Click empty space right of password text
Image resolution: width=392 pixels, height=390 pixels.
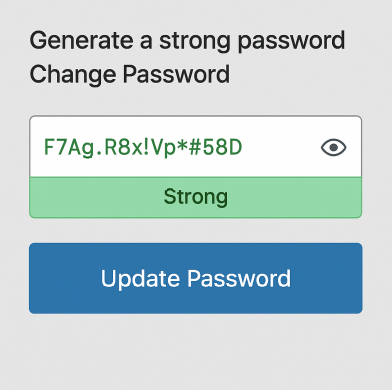click(281, 147)
